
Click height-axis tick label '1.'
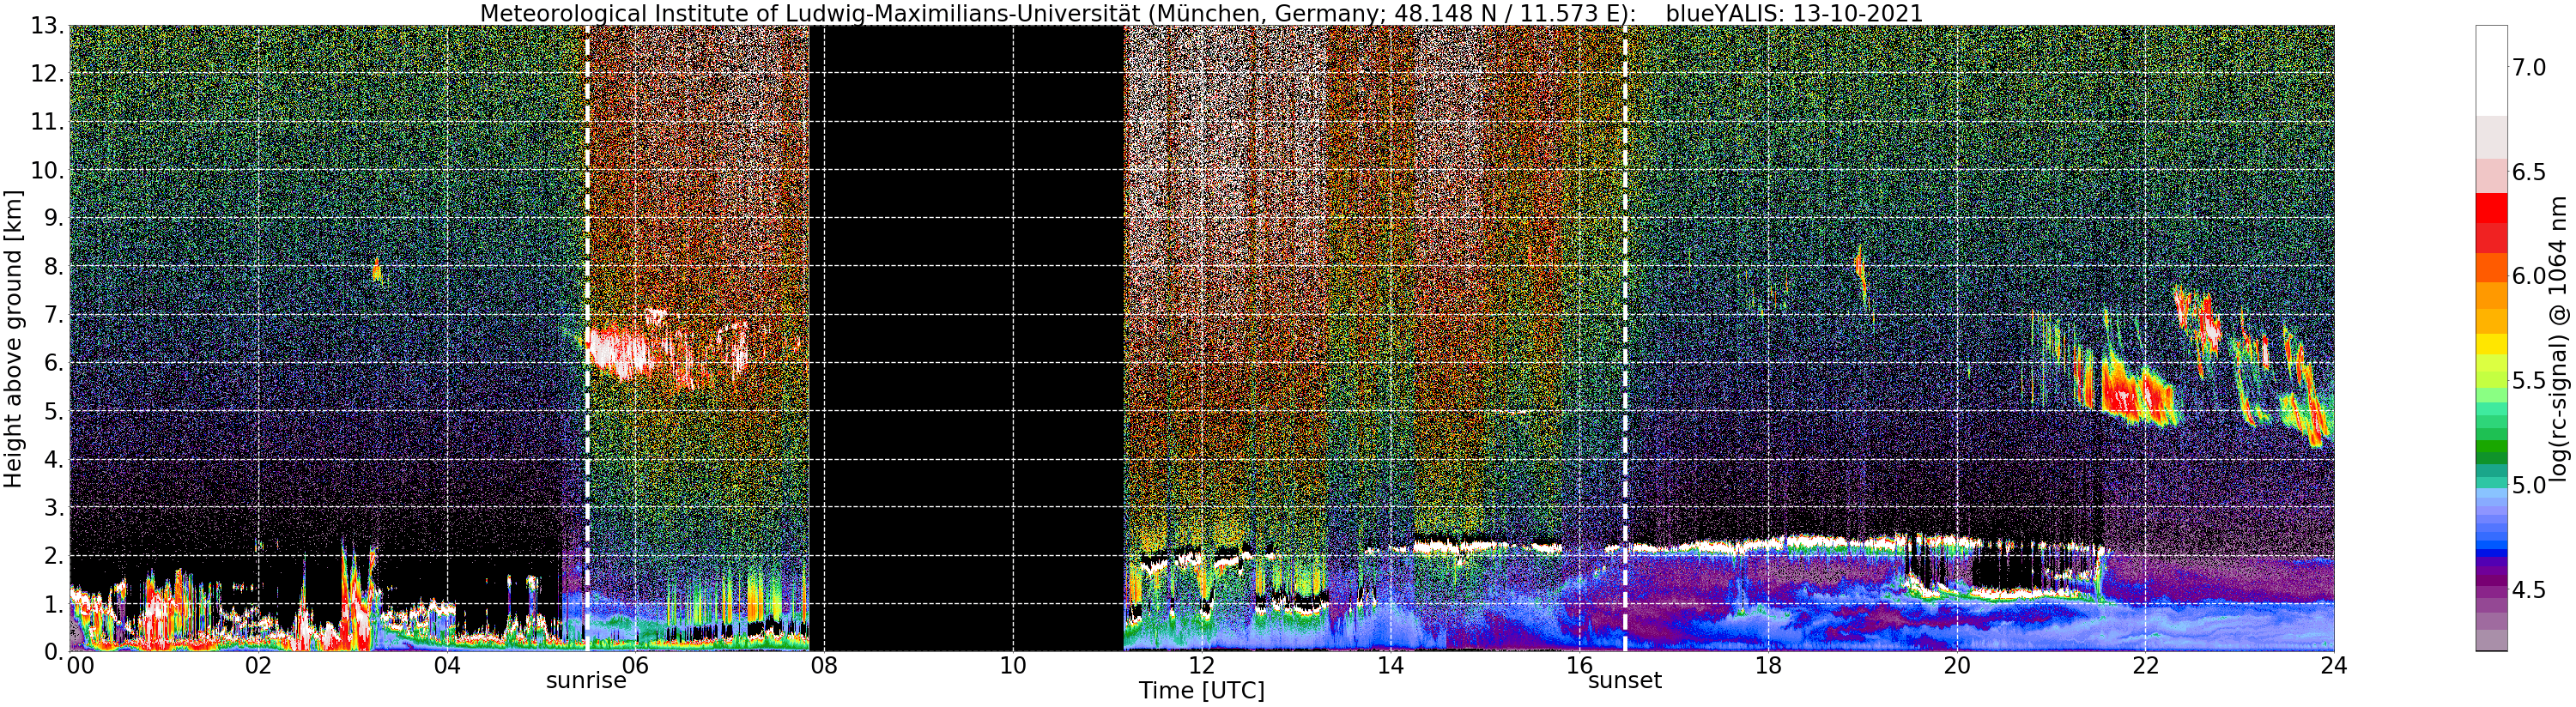point(52,603)
